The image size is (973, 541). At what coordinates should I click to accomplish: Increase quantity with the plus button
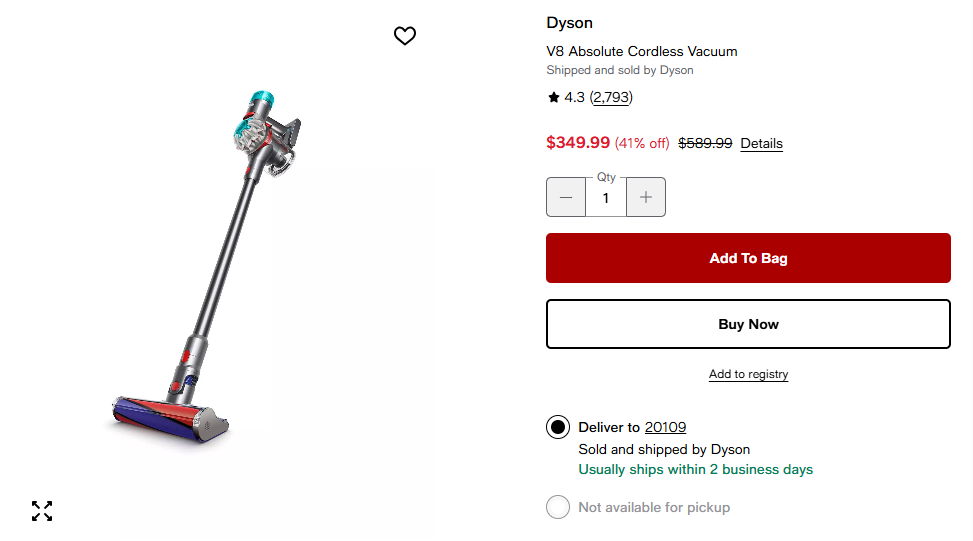coord(646,197)
